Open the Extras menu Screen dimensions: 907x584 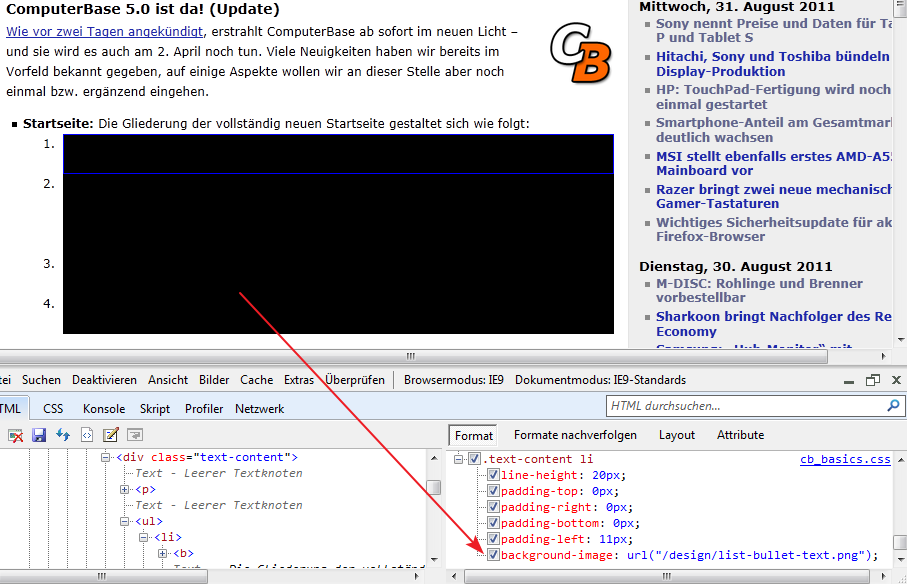pyautogui.click(x=298, y=380)
